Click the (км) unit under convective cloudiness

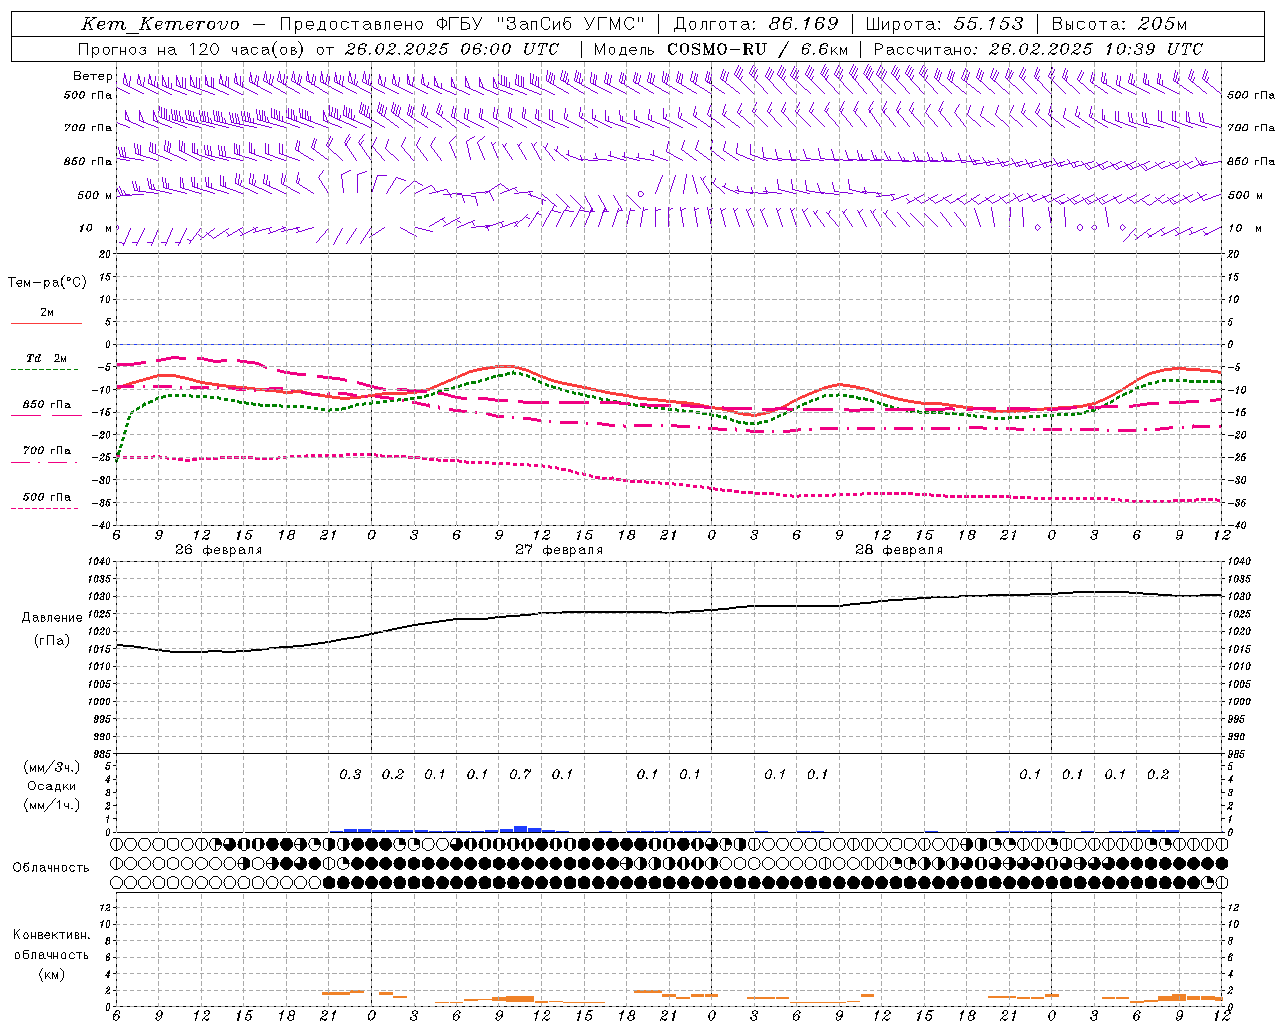[51, 974]
